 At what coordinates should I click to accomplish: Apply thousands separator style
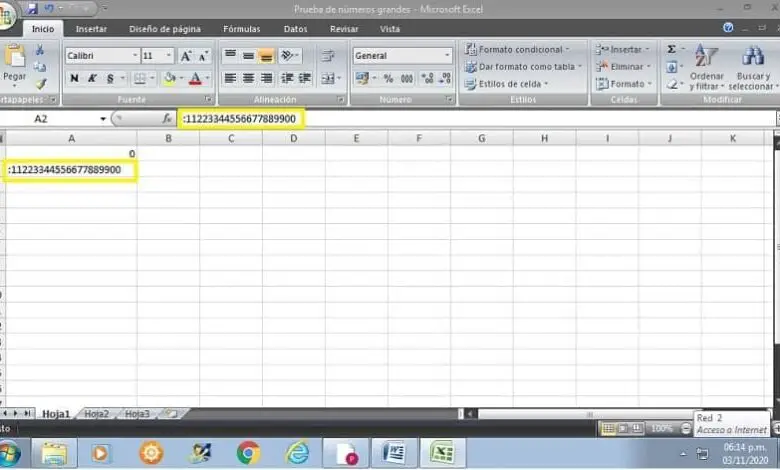[x=407, y=78]
